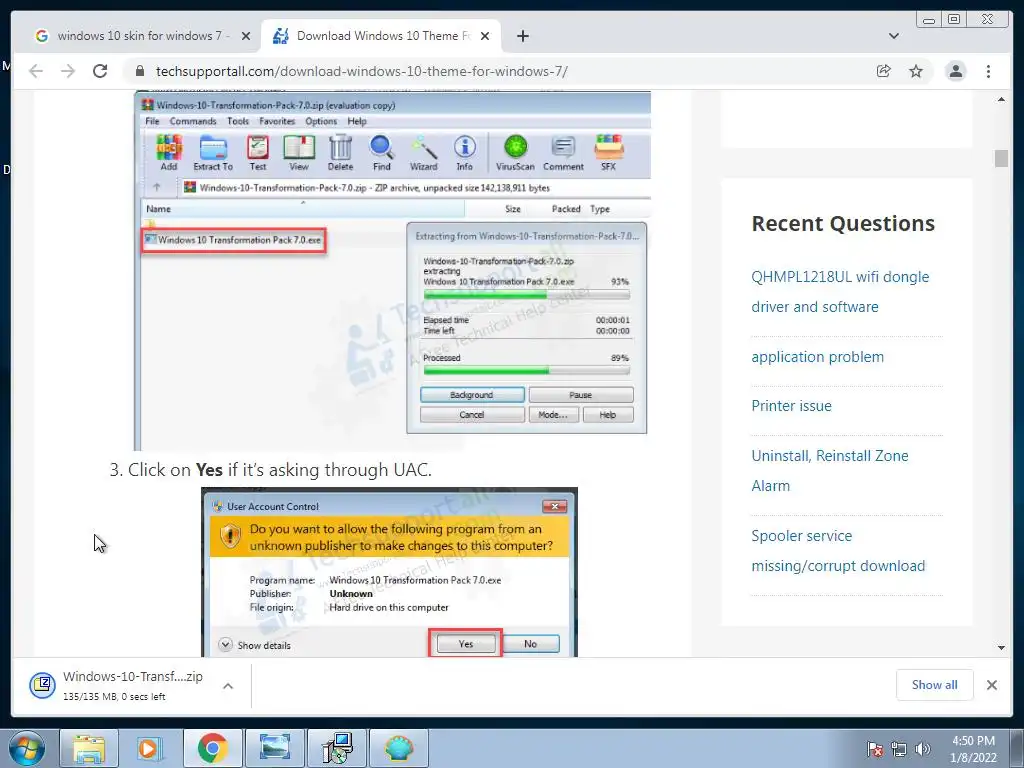Open the Windows Start menu

(x=27, y=748)
